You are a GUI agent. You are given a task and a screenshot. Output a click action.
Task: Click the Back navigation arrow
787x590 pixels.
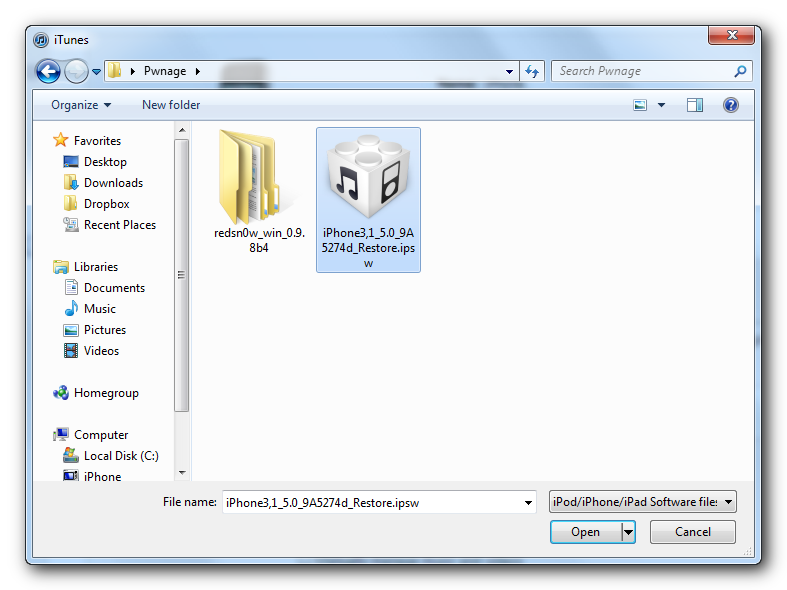click(x=48, y=71)
